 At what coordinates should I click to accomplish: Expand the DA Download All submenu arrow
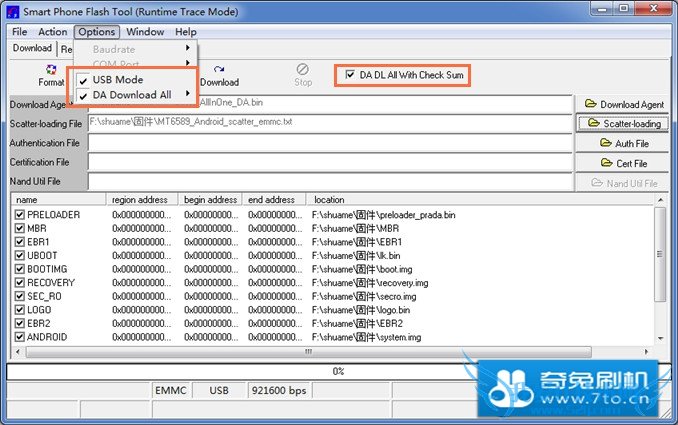(x=188, y=93)
